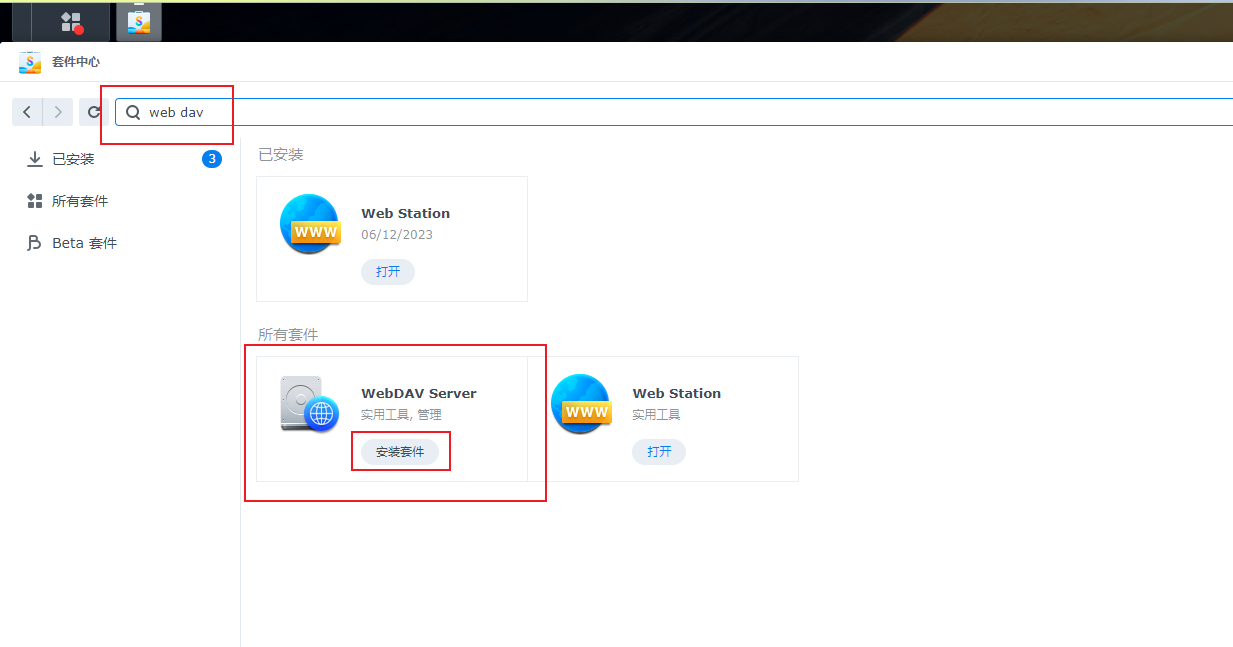
Task: Click the 套件中心 window title
Action: (76, 62)
